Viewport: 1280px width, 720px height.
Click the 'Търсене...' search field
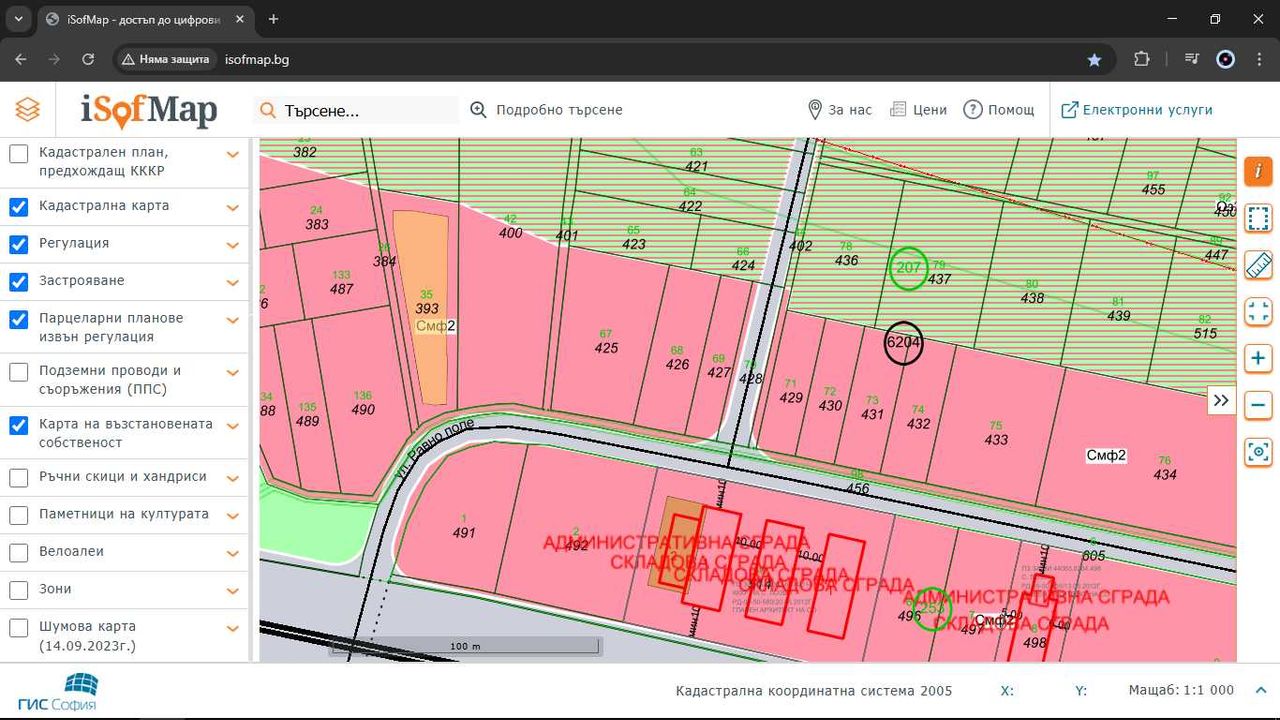tap(357, 110)
